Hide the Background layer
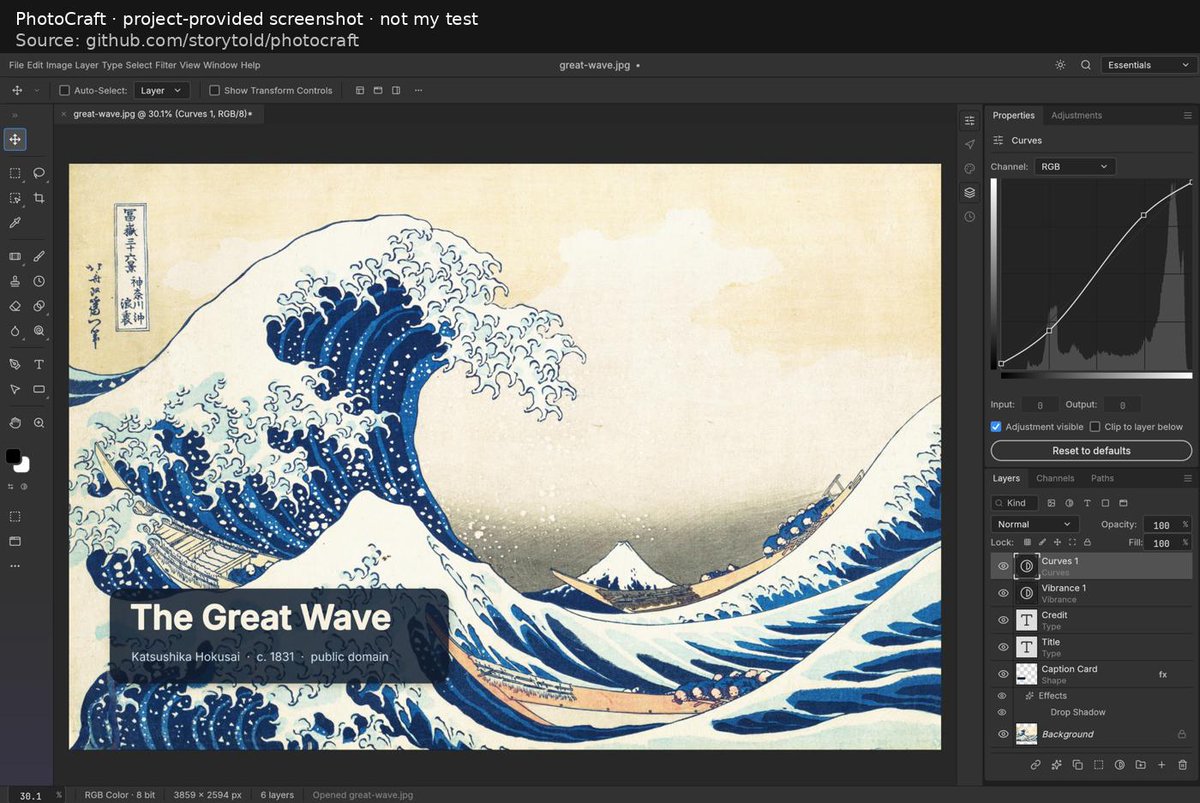This screenshot has height=803, width=1200. [1003, 734]
